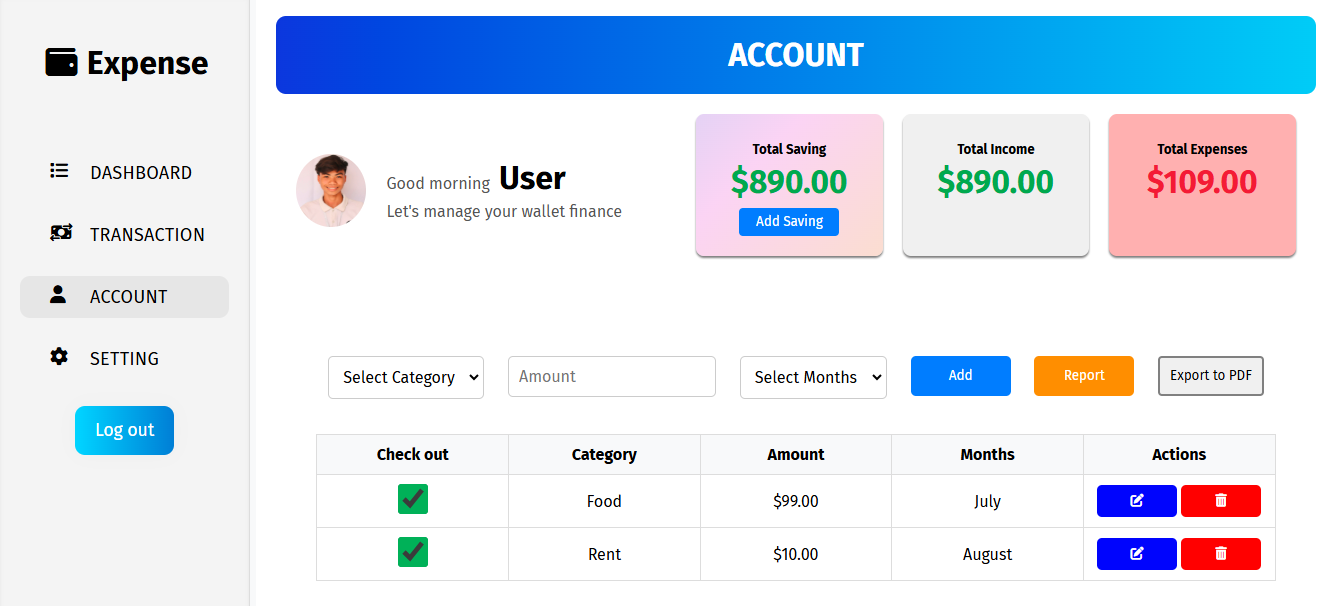This screenshot has width=1329, height=606.
Task: Go to the TRANSACTION menu item
Action: pos(147,234)
